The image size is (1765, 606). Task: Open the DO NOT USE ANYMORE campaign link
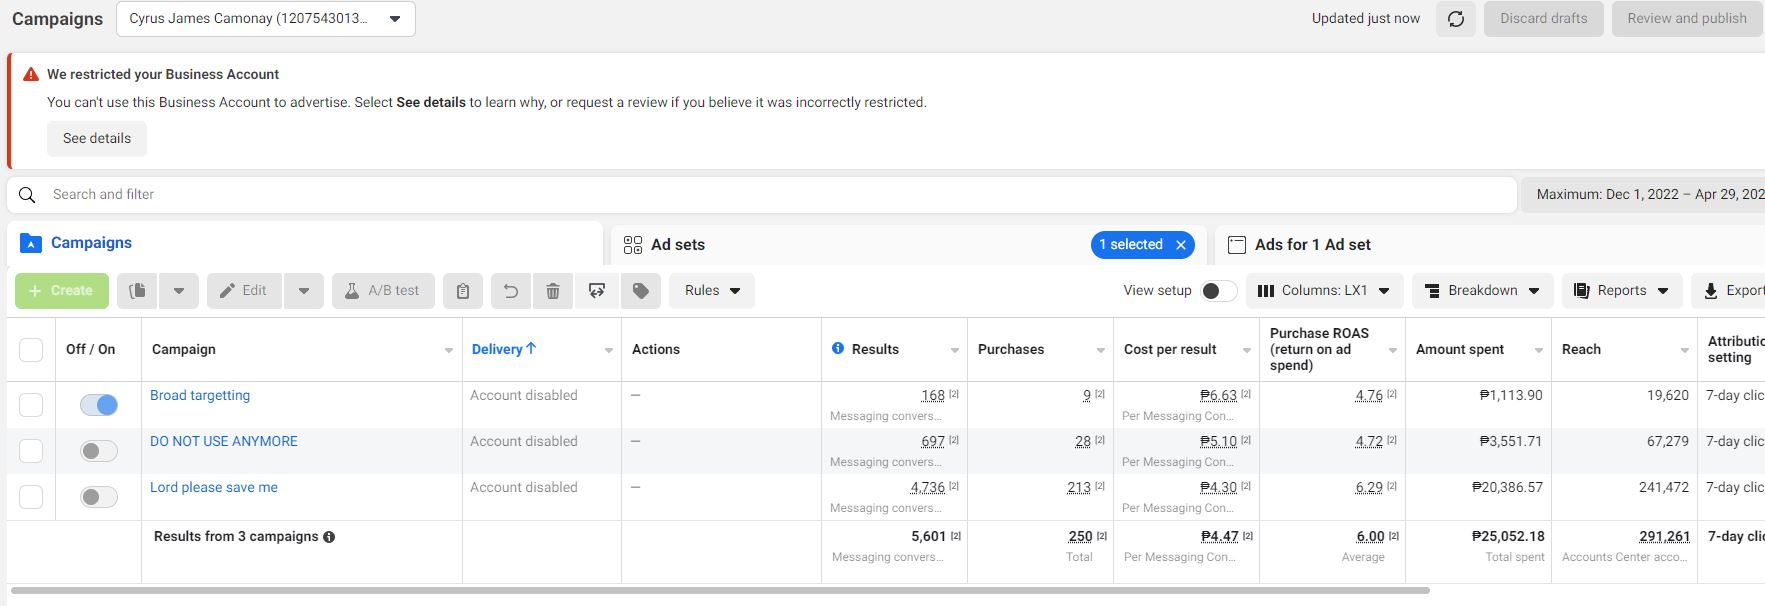coord(224,441)
